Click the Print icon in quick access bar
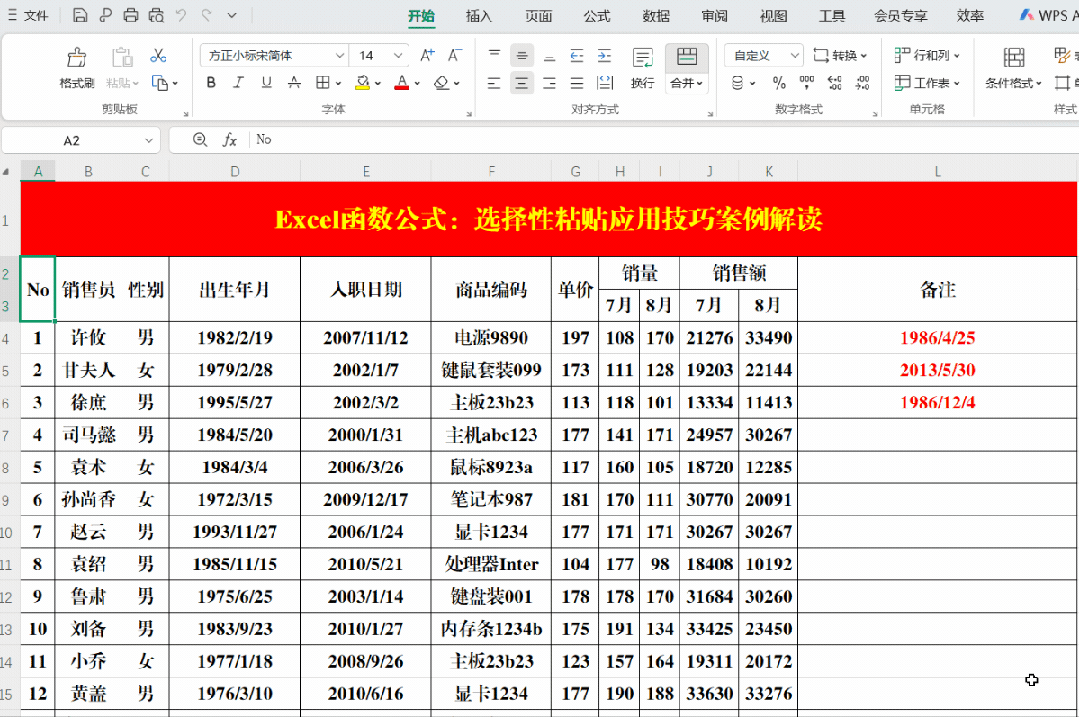1079x717 pixels. tap(131, 16)
